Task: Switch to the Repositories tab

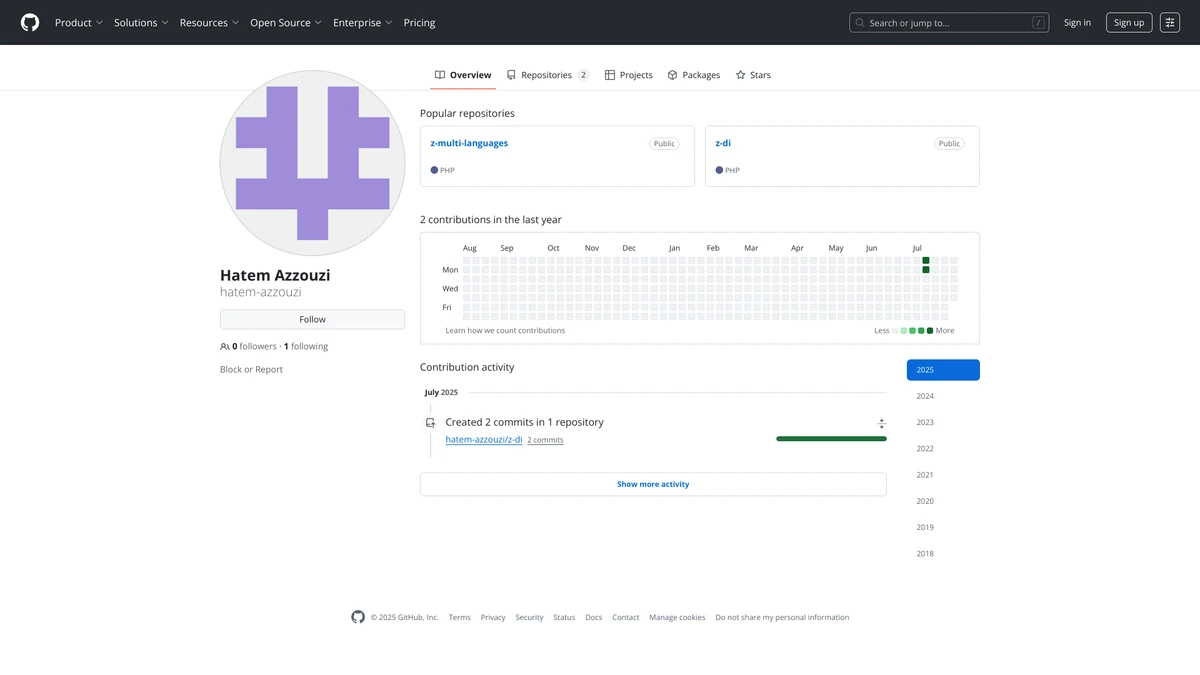Action: coord(547,75)
